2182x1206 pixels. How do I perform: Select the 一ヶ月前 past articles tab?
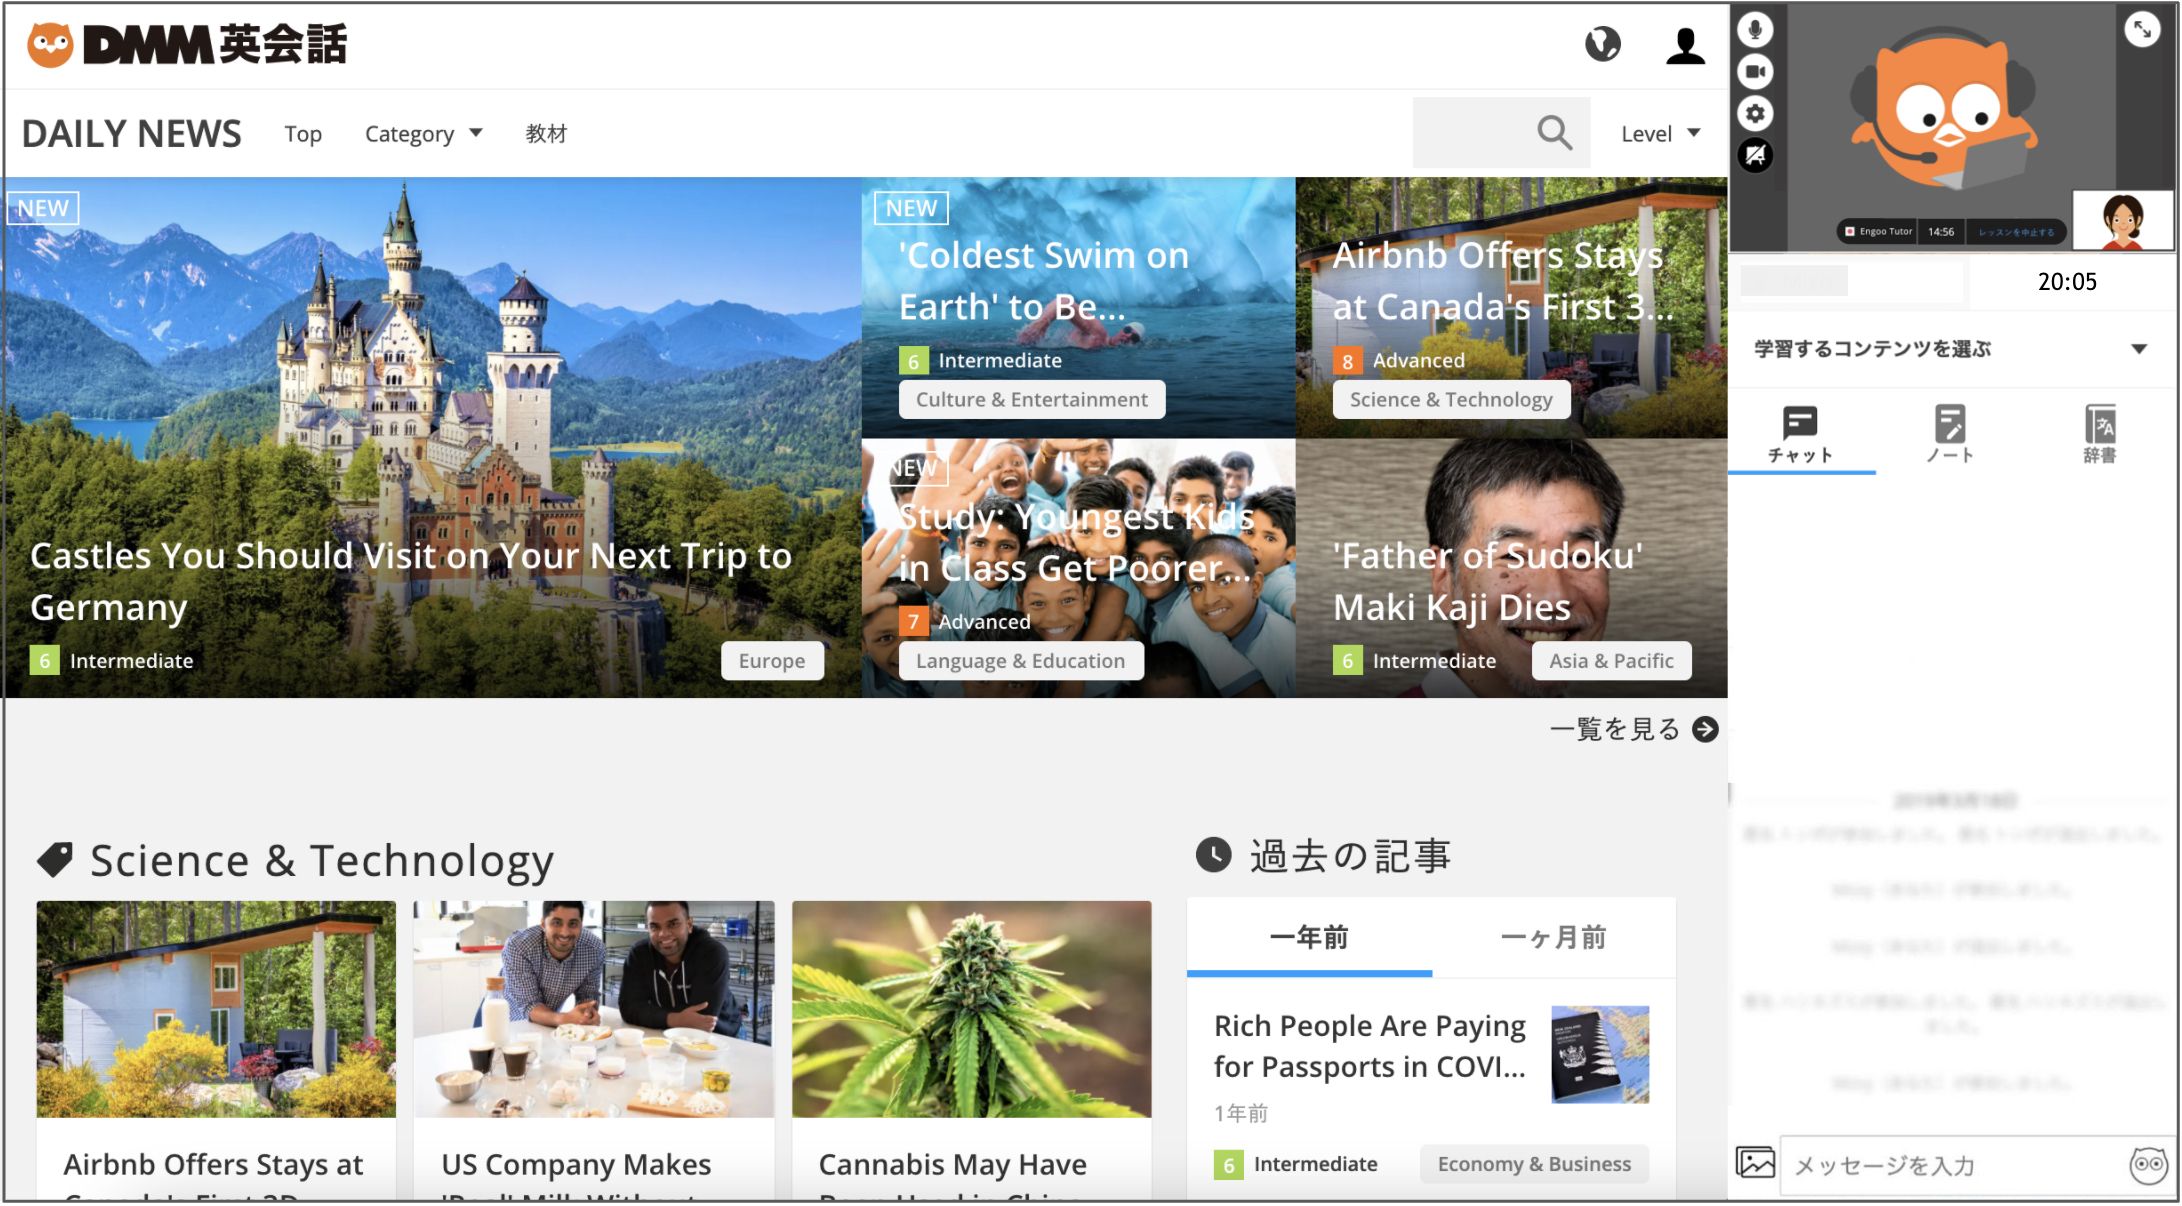[x=1553, y=937]
